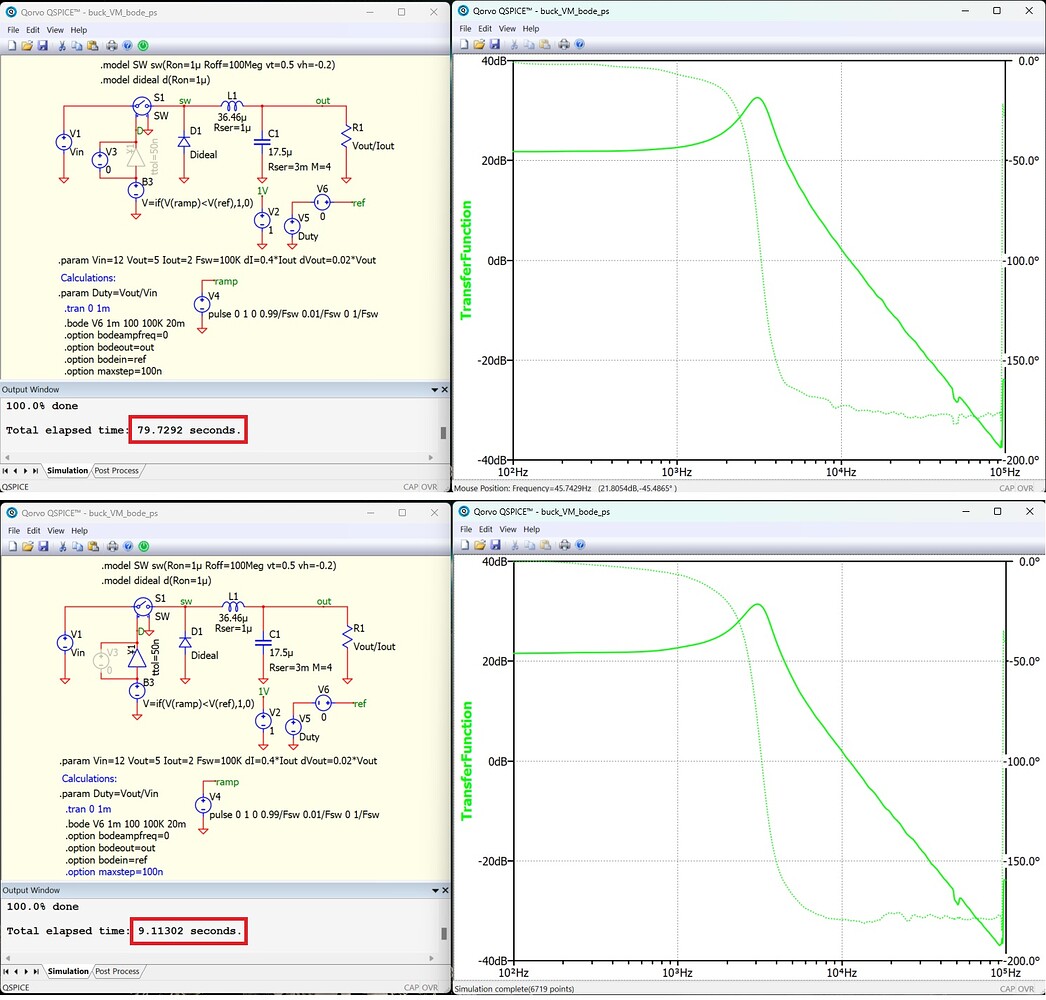The height and width of the screenshot is (1000, 1046).
Task: Open a file from the waveform viewer toolbar
Action: (479, 44)
